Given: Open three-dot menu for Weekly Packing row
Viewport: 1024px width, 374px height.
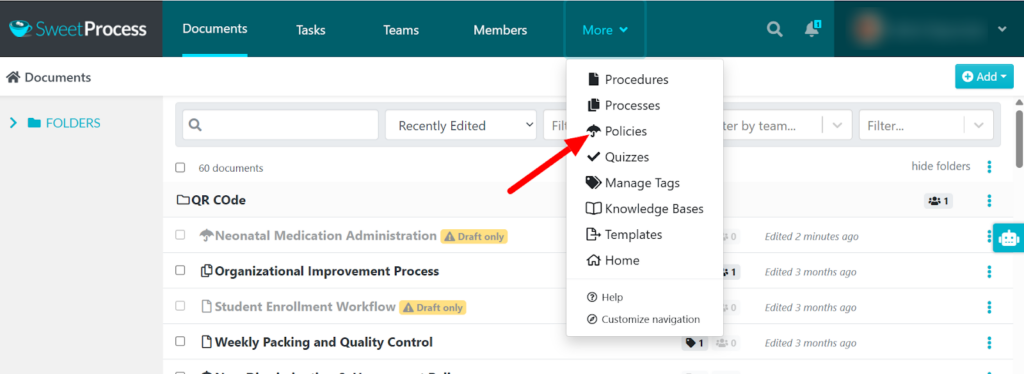Looking at the screenshot, I should [x=989, y=342].
